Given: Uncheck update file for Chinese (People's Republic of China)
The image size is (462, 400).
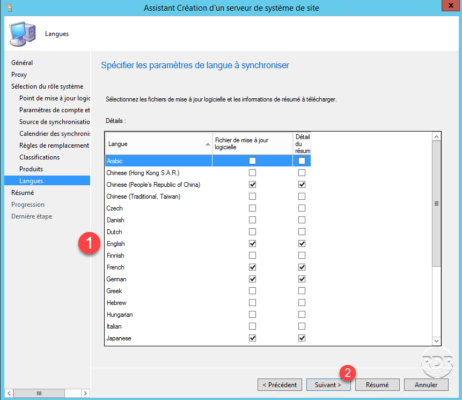Looking at the screenshot, I should [252, 185].
